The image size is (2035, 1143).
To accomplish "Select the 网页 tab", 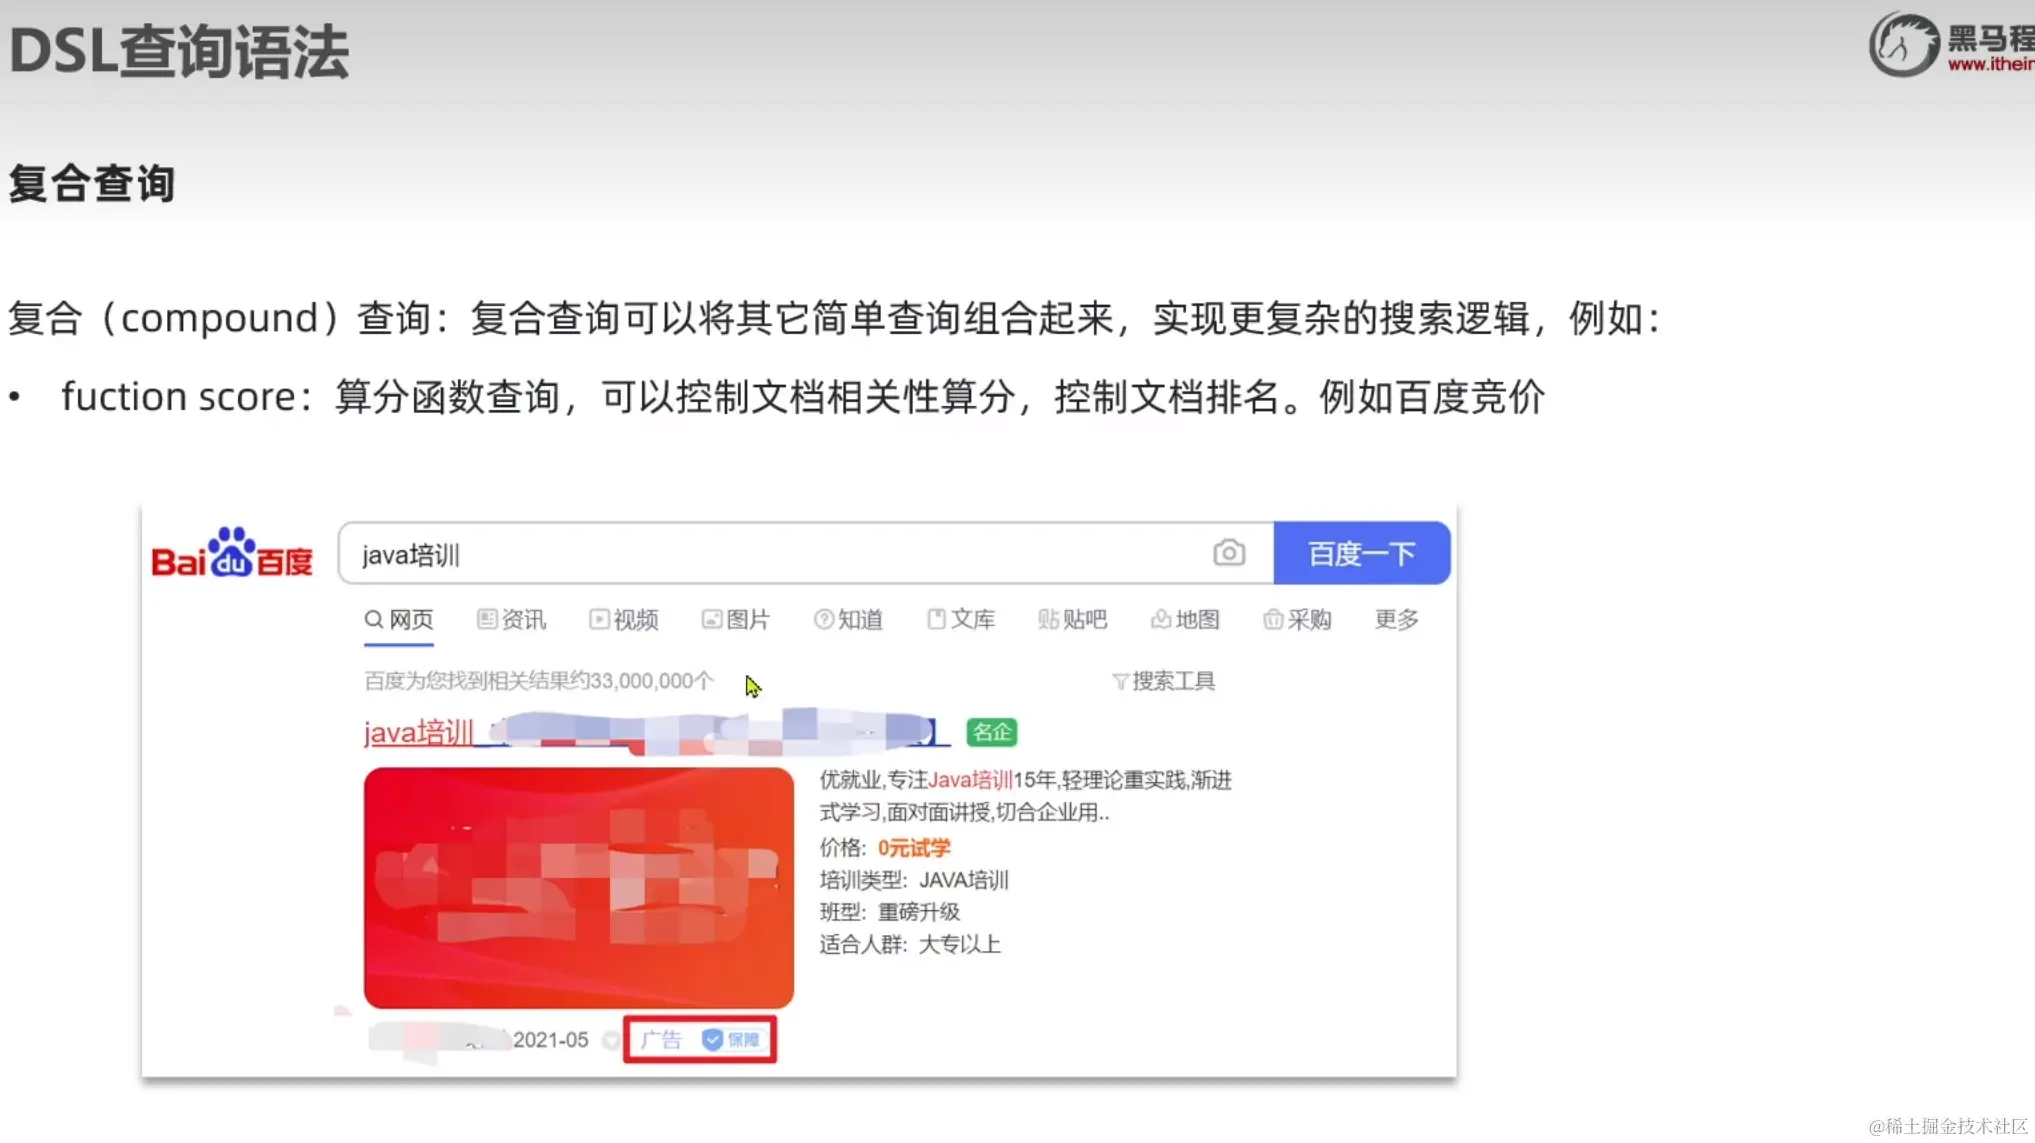I will [399, 619].
